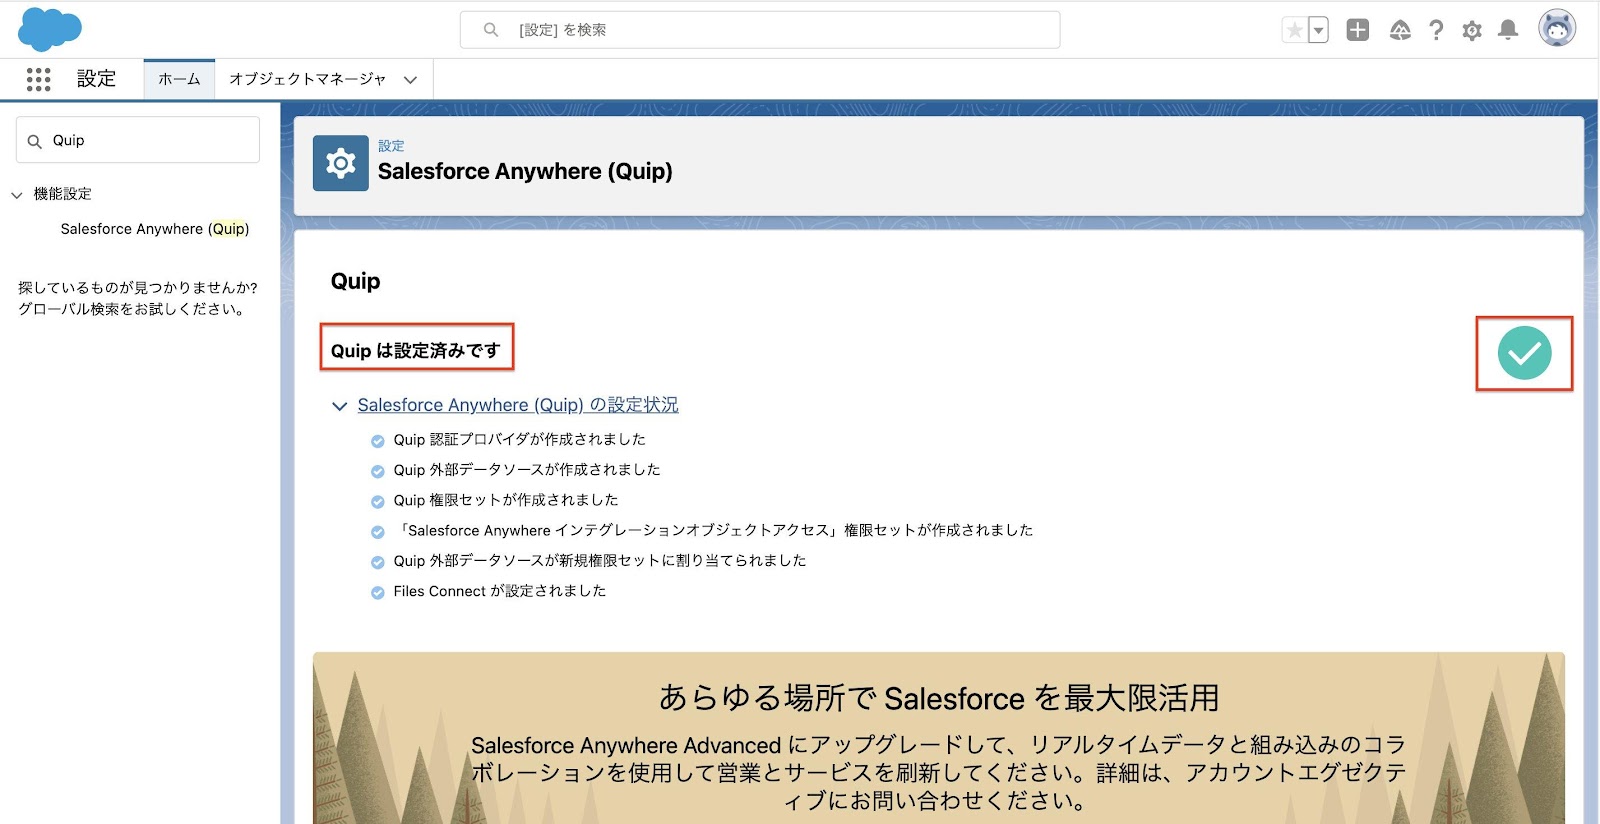1600x824 pixels.
Task: Click the Salesforce cloud logo
Action: [50, 29]
